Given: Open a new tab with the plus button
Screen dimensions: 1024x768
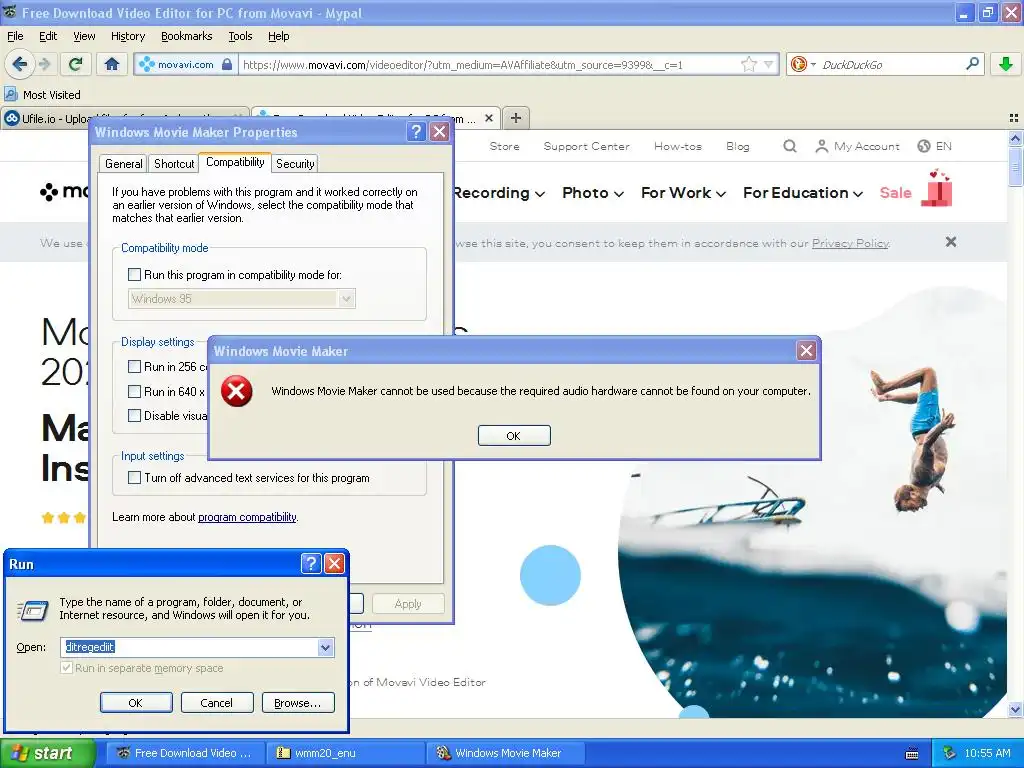Looking at the screenshot, I should point(515,118).
